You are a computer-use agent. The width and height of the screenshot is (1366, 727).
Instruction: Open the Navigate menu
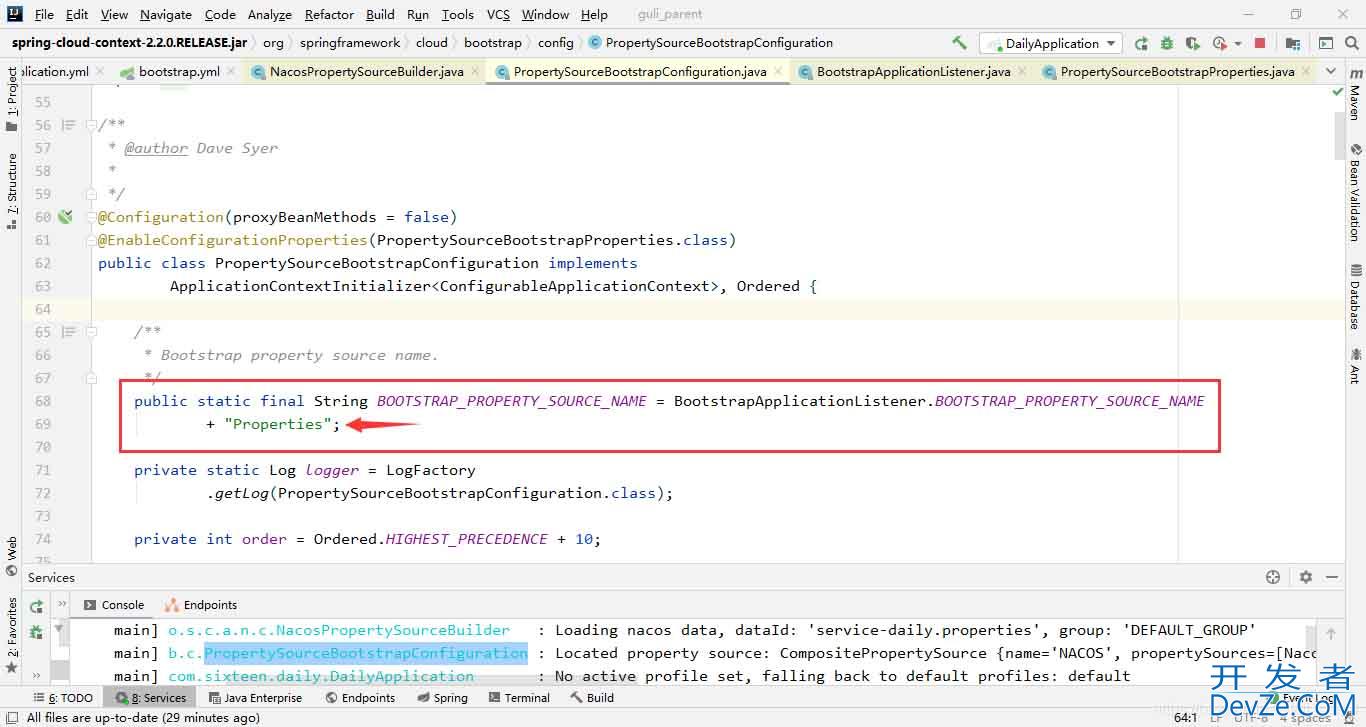click(x=166, y=14)
